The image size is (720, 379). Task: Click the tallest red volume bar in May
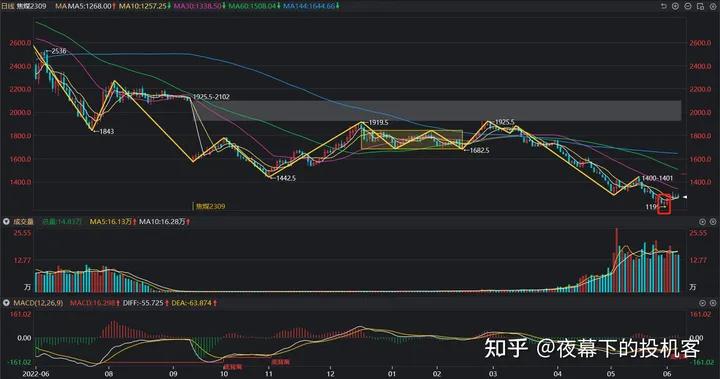[617, 260]
